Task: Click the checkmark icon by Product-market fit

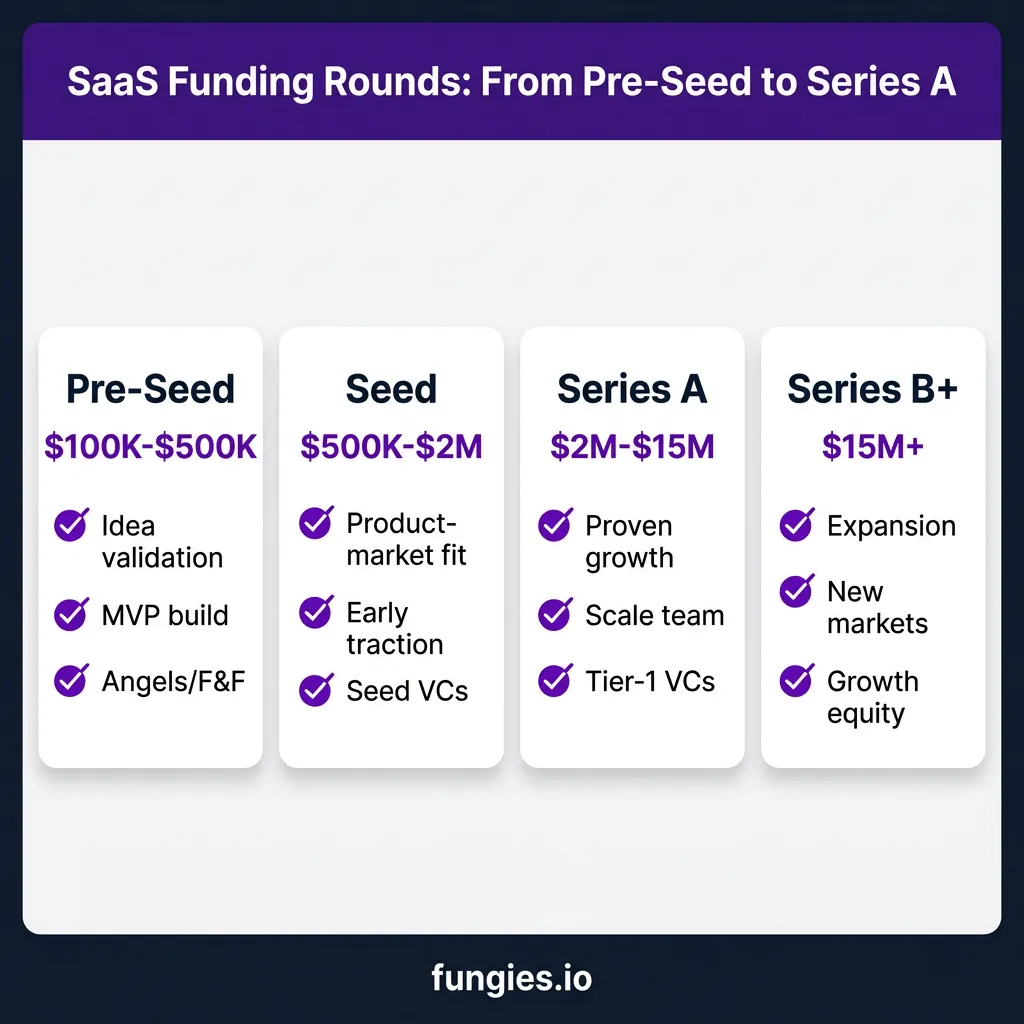Action: [316, 522]
